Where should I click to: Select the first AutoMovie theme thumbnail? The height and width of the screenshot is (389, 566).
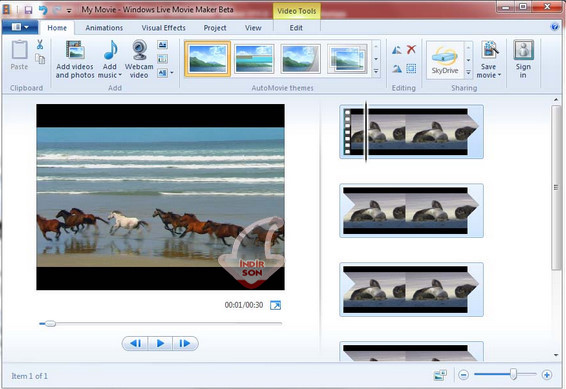(x=208, y=59)
